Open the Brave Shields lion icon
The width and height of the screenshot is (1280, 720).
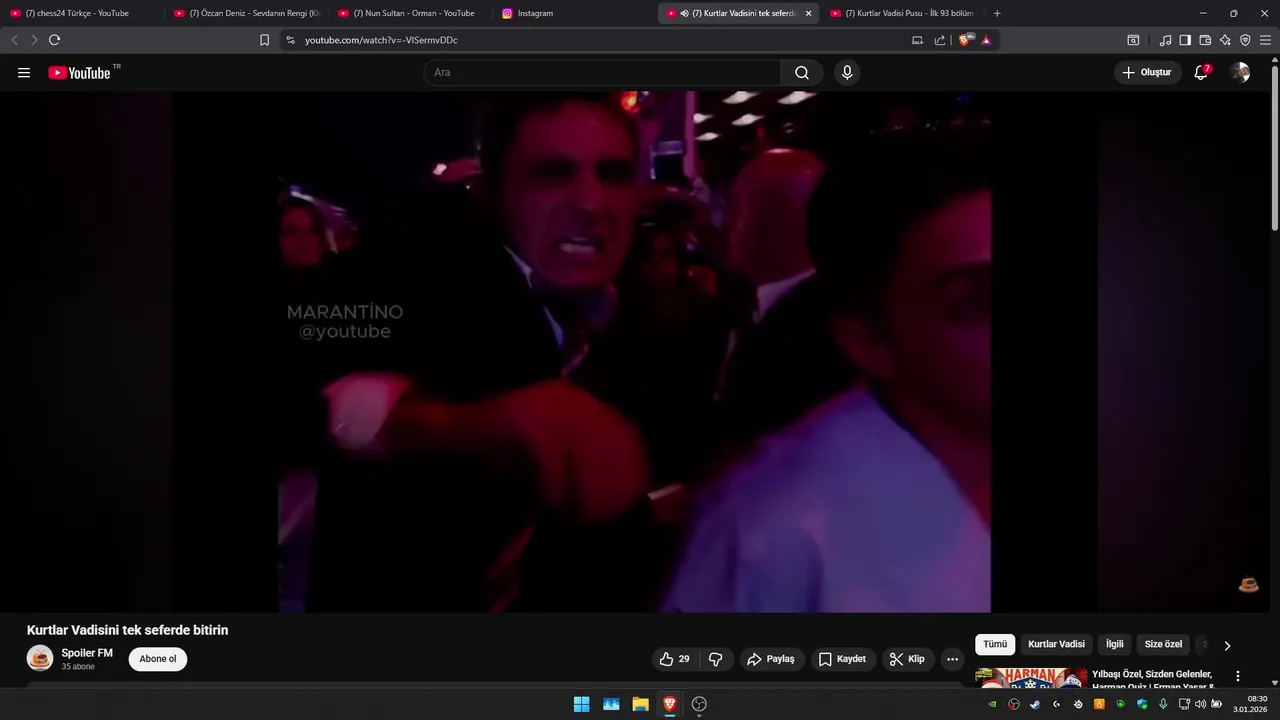tap(964, 40)
